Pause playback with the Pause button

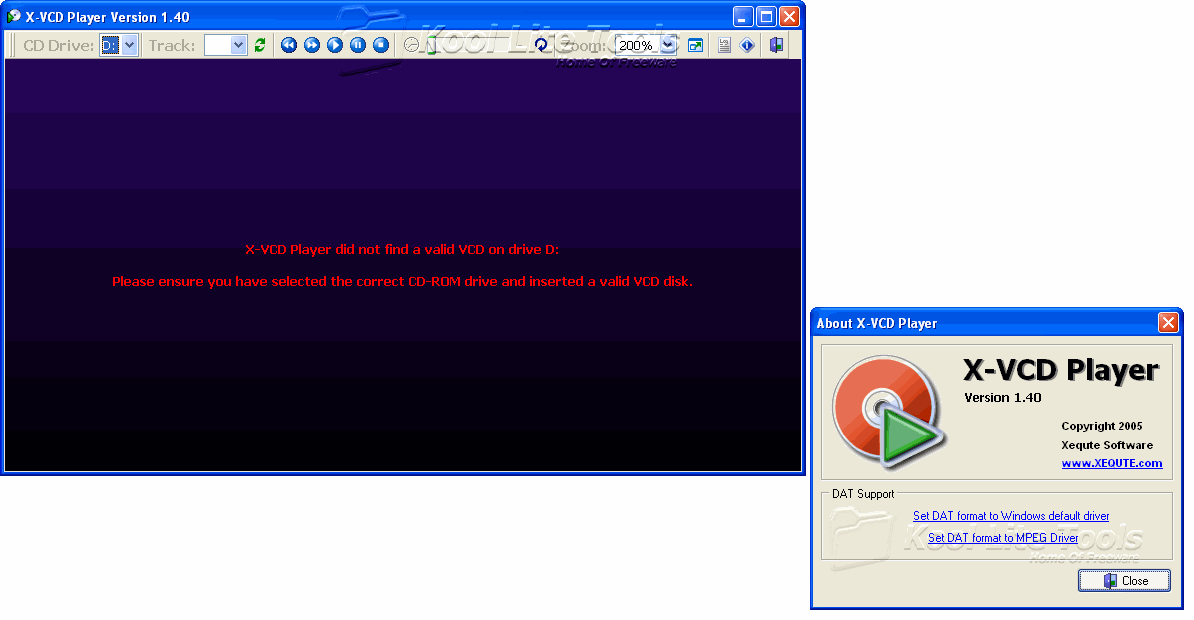pos(358,46)
